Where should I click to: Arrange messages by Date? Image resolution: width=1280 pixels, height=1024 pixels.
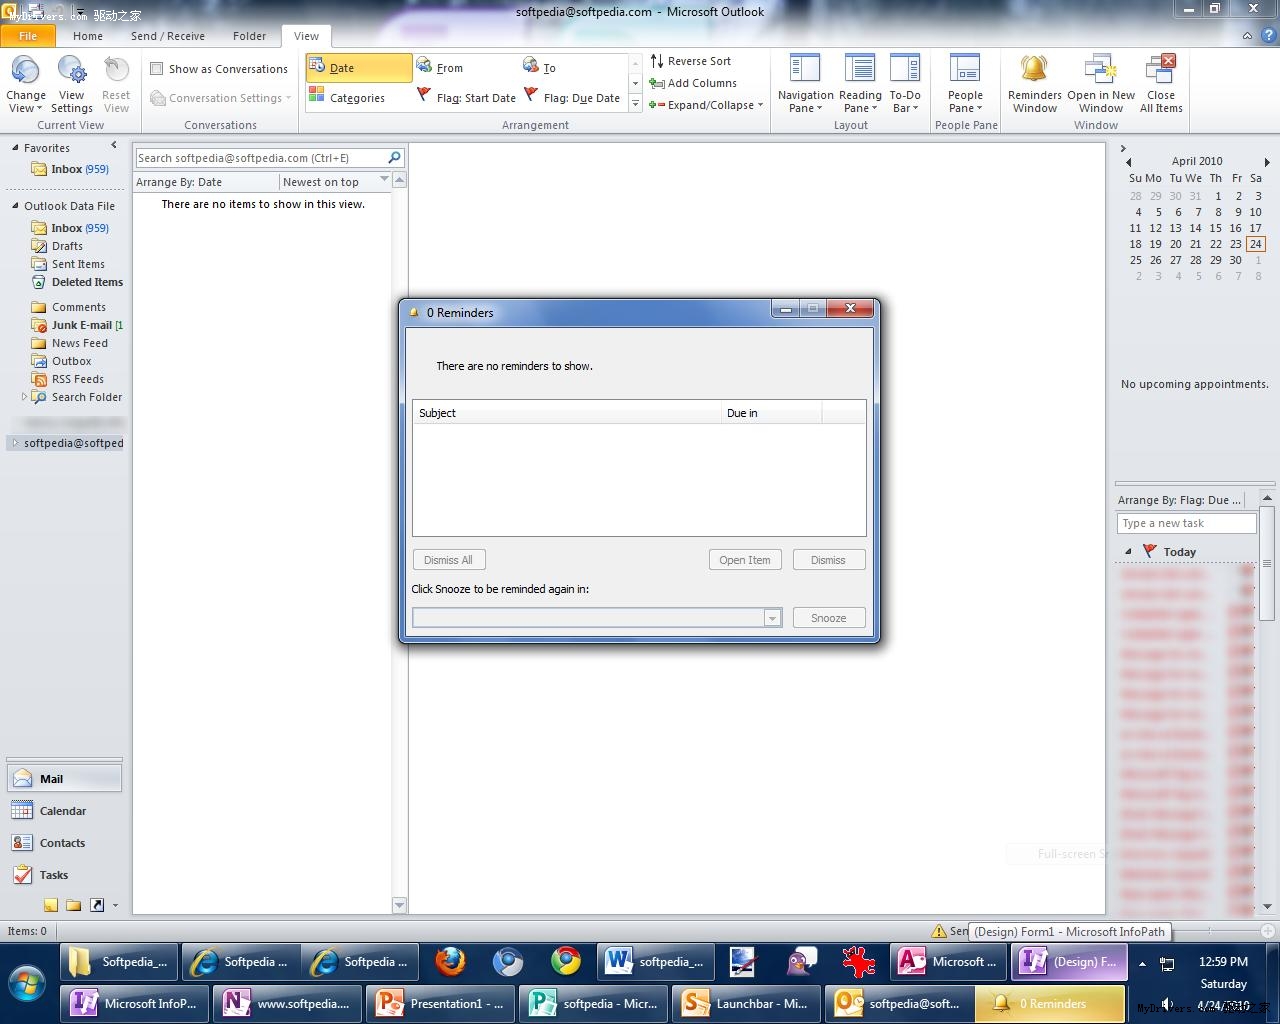click(x=358, y=68)
